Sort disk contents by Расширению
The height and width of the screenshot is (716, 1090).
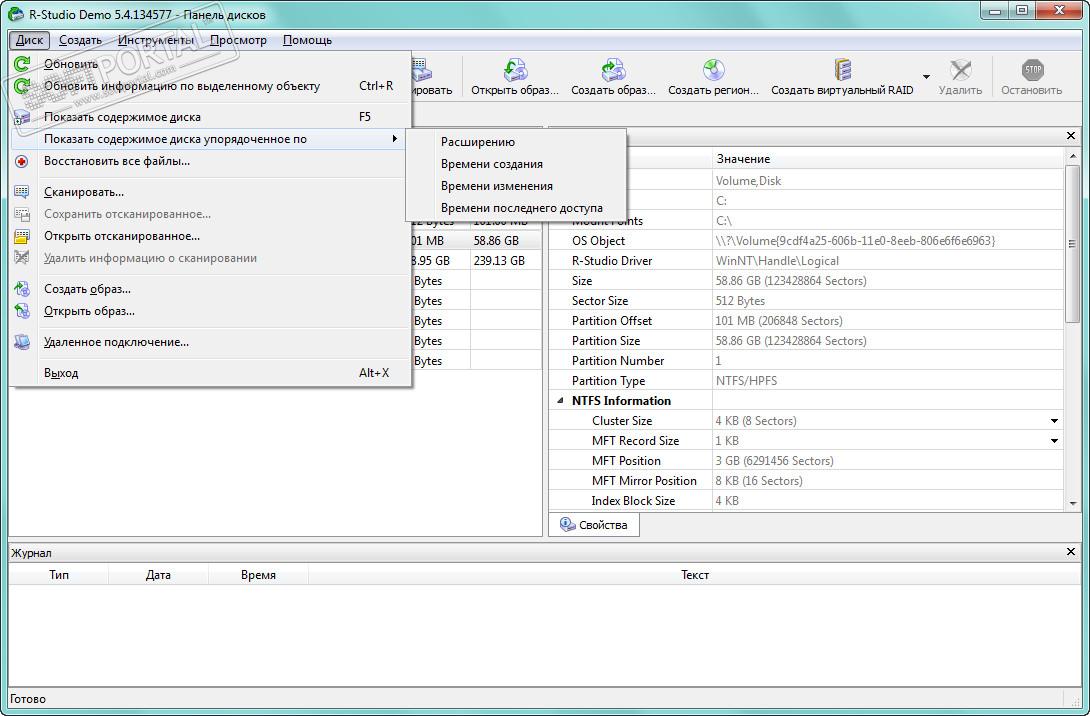click(516, 142)
